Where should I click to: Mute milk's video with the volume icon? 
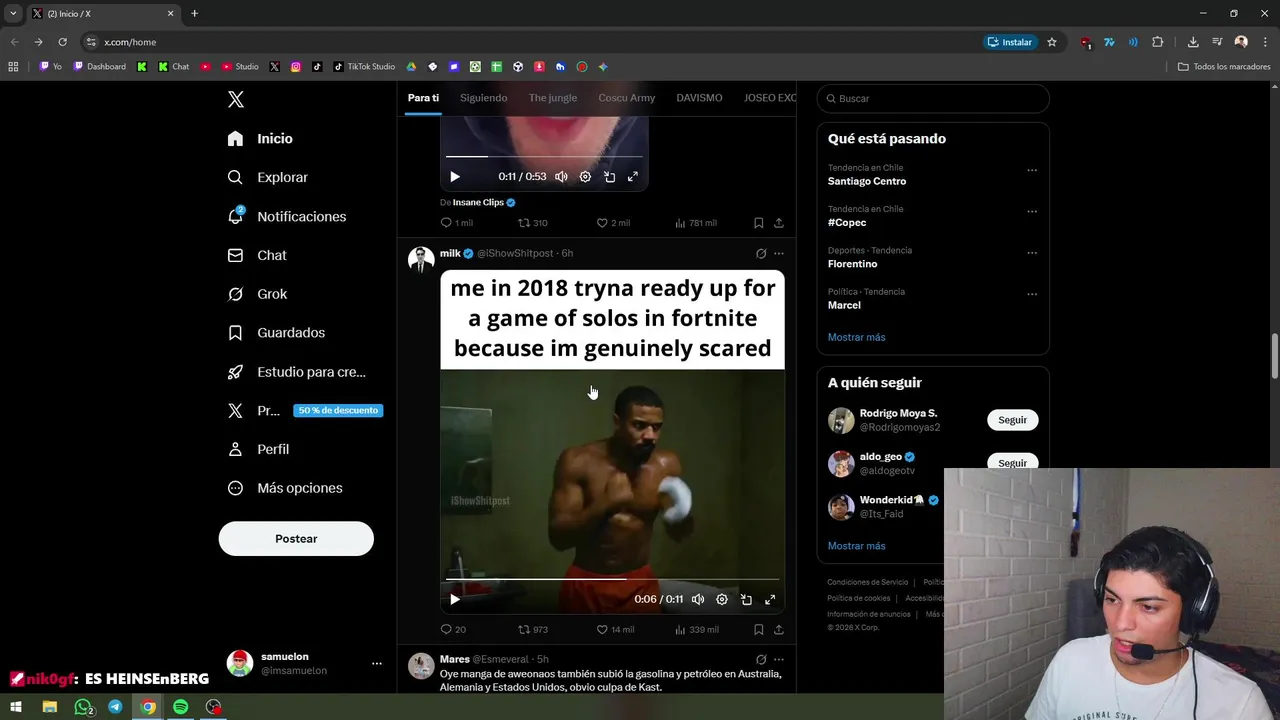click(698, 599)
